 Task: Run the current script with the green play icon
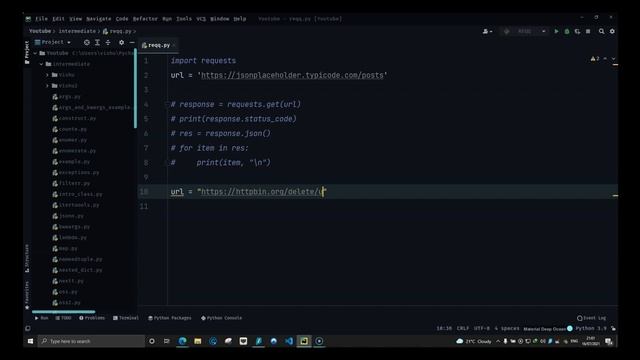pos(556,31)
